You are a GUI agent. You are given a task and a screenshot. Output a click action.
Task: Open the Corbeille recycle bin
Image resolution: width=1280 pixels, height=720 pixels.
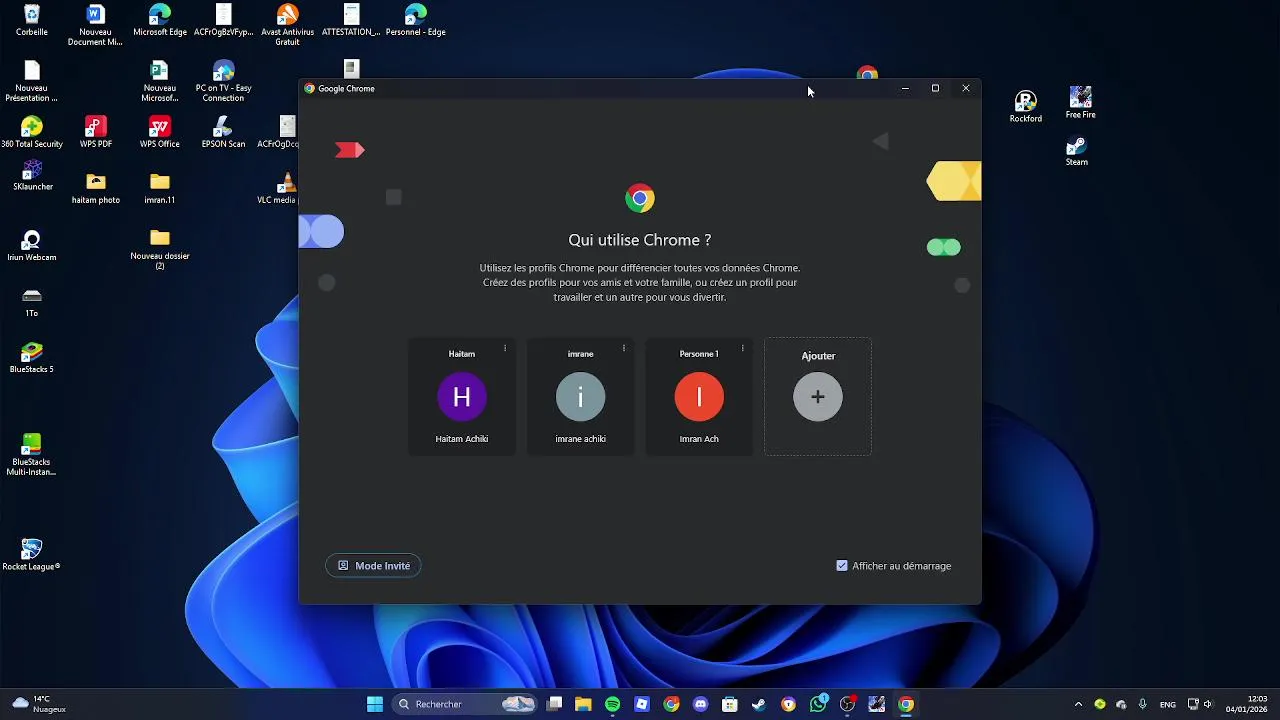pos(32,20)
